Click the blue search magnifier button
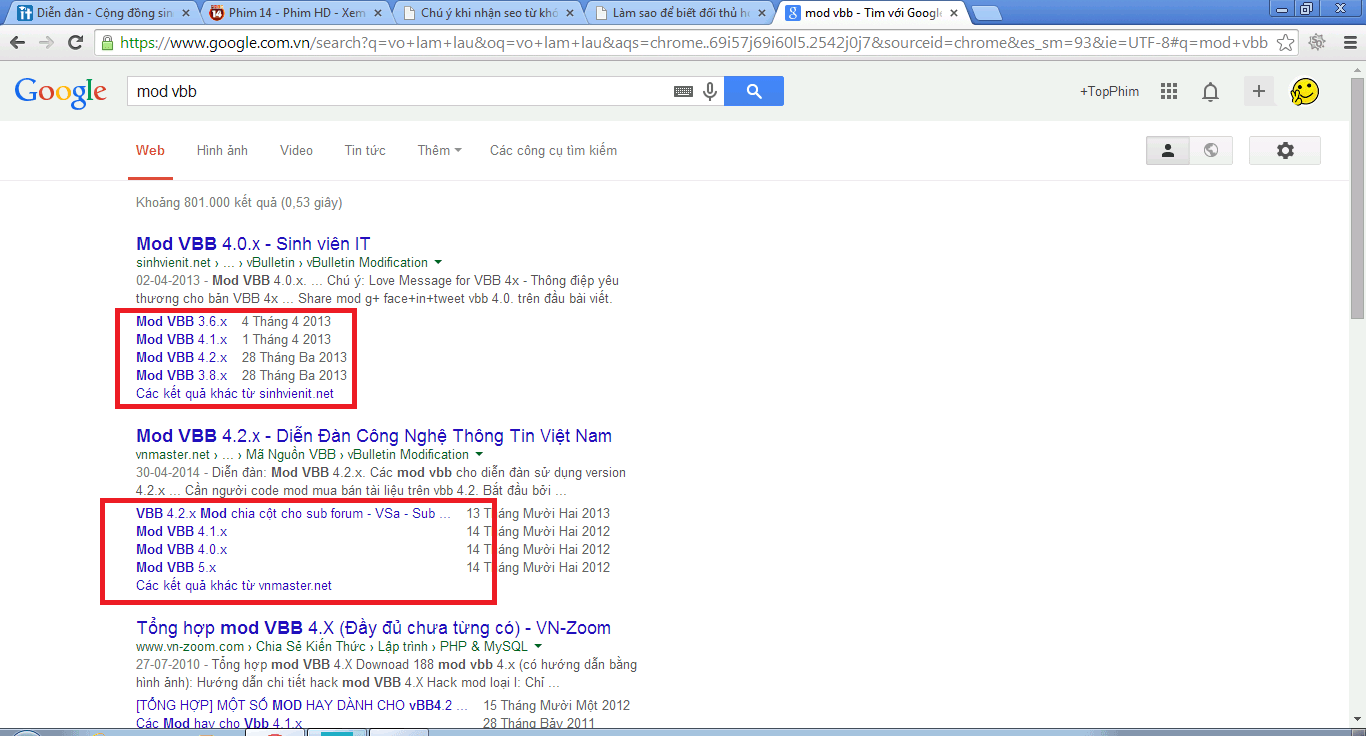 [x=754, y=91]
